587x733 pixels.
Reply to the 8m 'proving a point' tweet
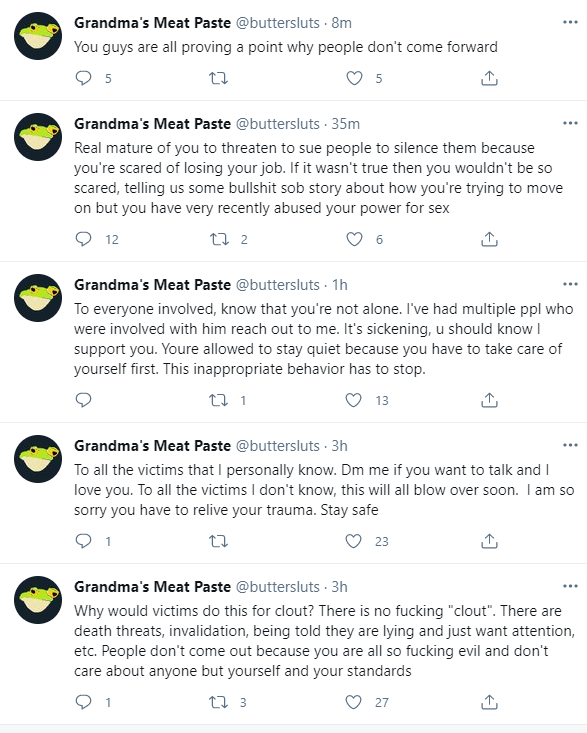tap(84, 78)
